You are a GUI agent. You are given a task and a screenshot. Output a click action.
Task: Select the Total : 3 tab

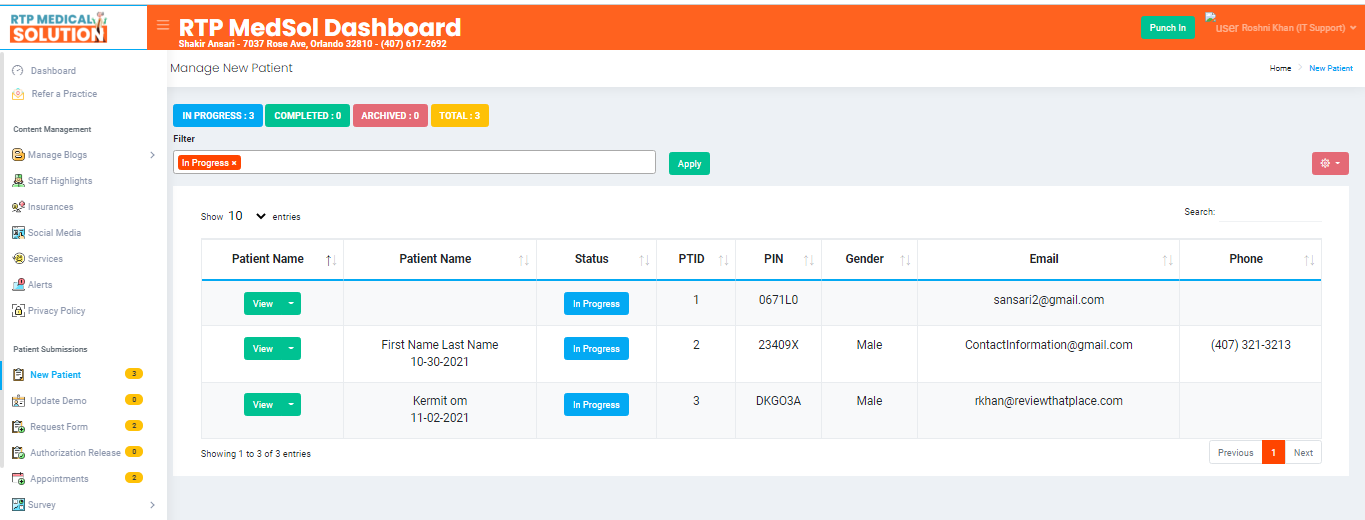pyautogui.click(x=460, y=116)
